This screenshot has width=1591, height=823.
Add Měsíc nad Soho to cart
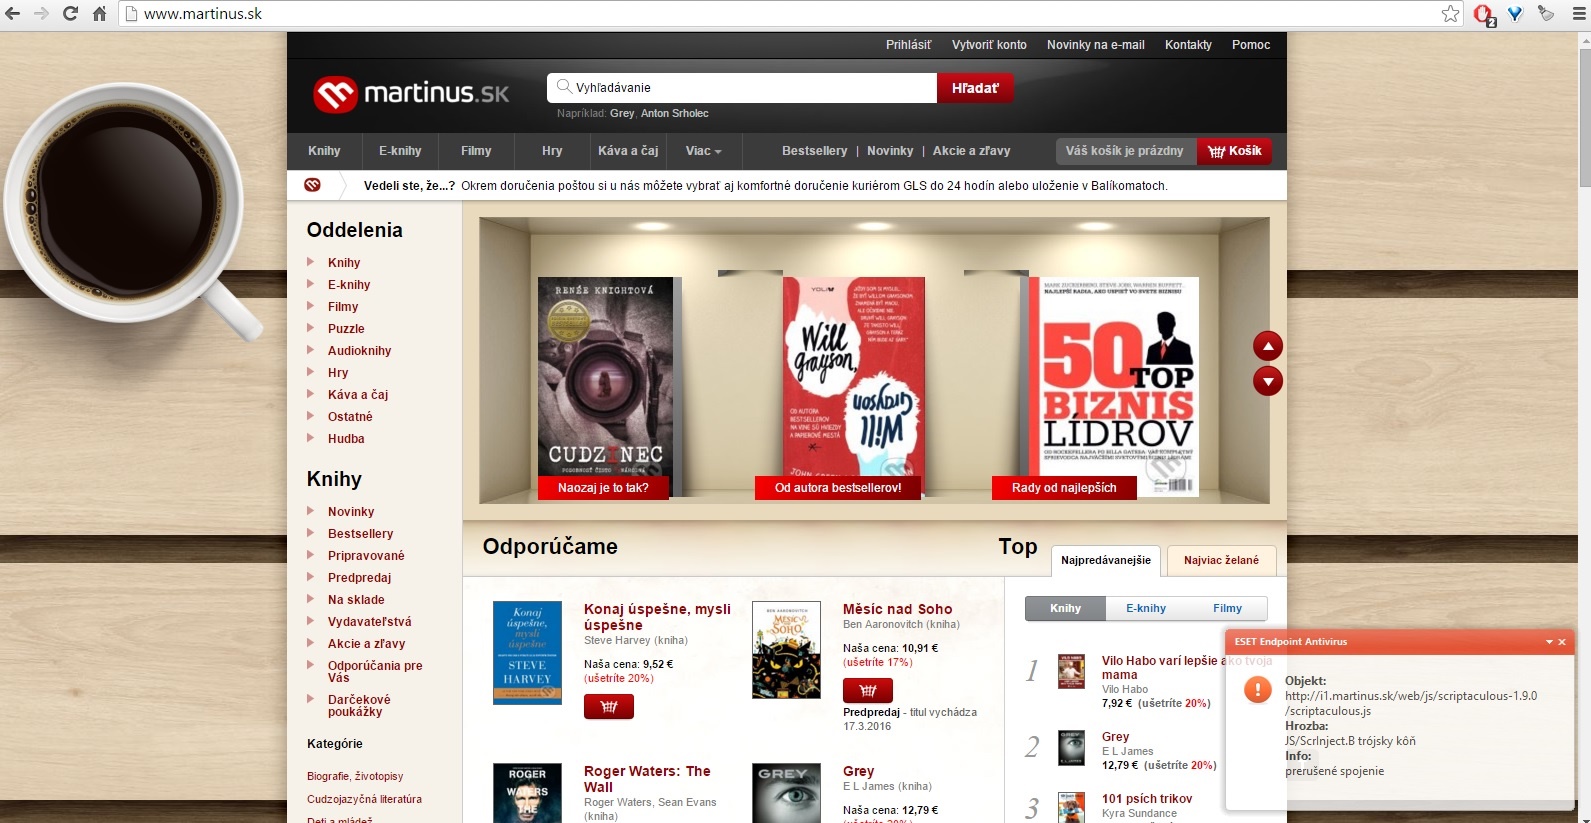(x=868, y=690)
